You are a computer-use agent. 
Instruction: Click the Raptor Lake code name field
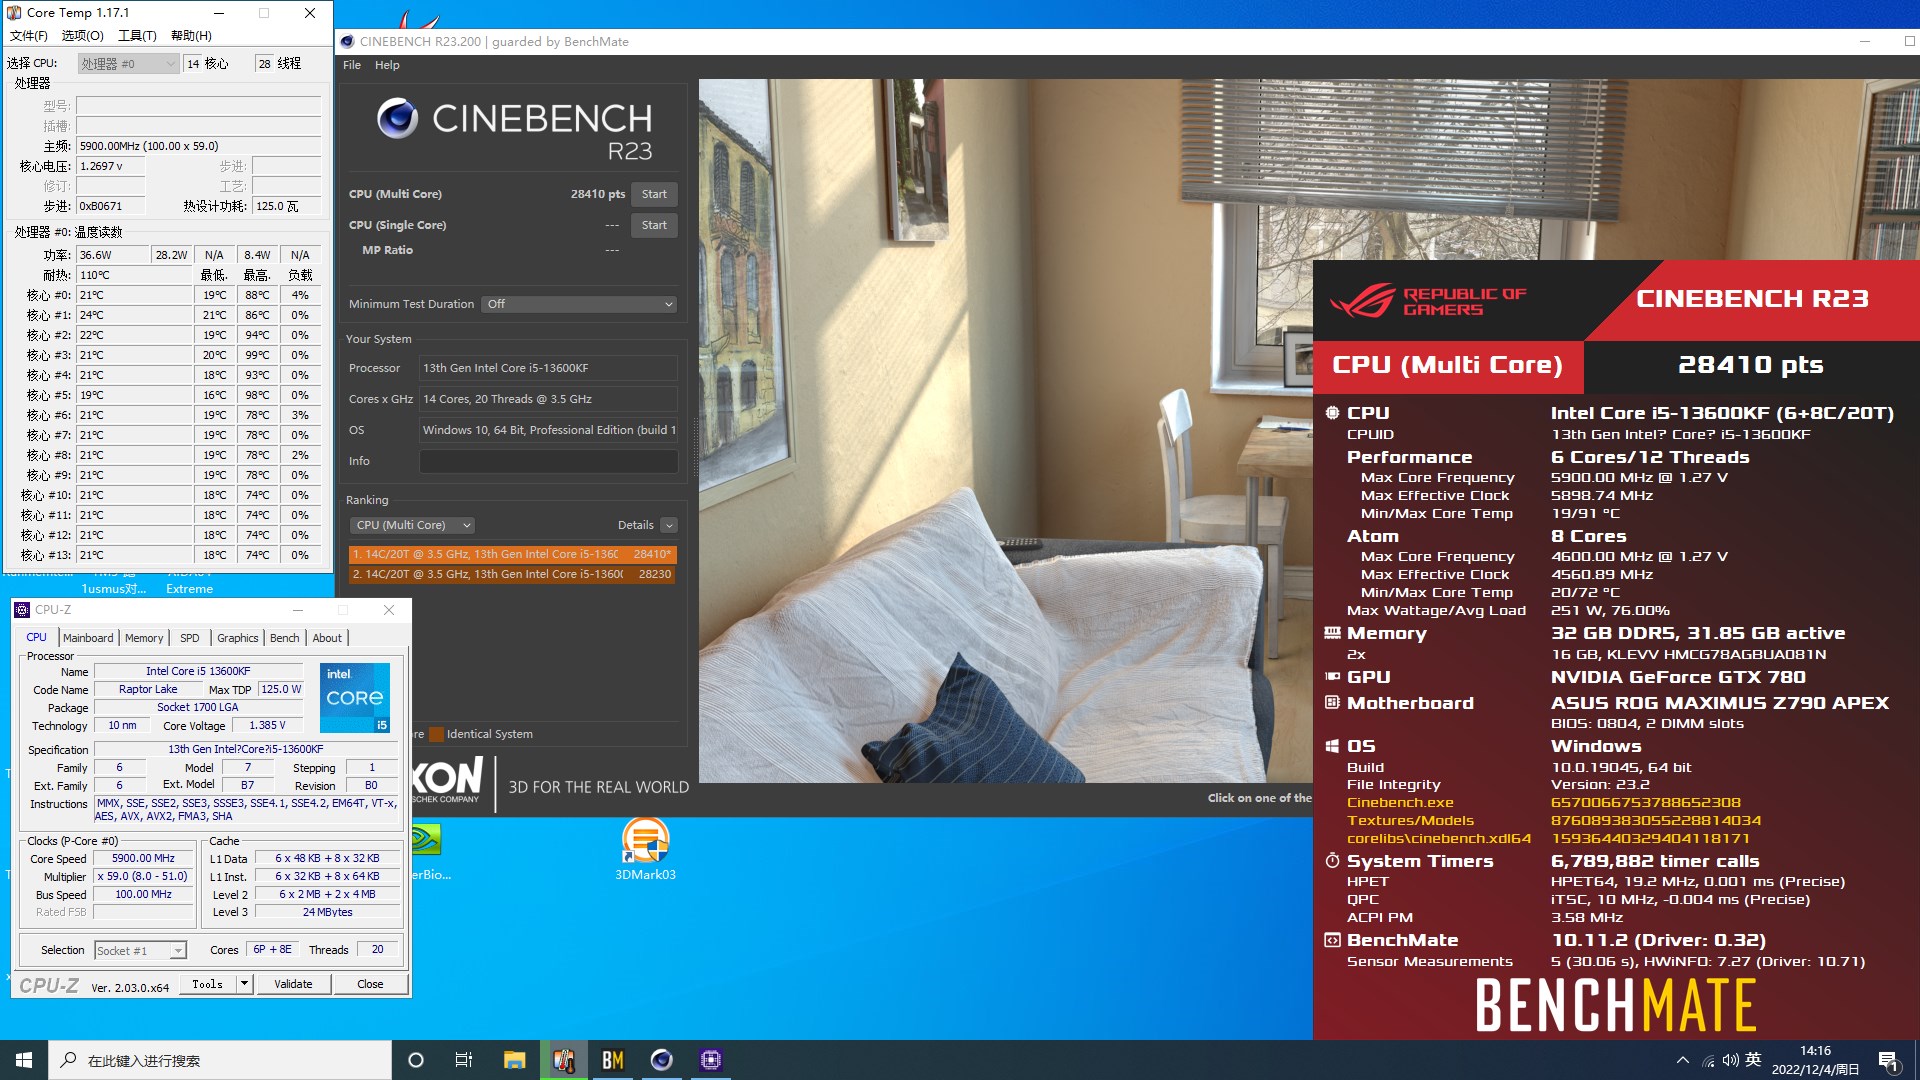pyautogui.click(x=148, y=689)
